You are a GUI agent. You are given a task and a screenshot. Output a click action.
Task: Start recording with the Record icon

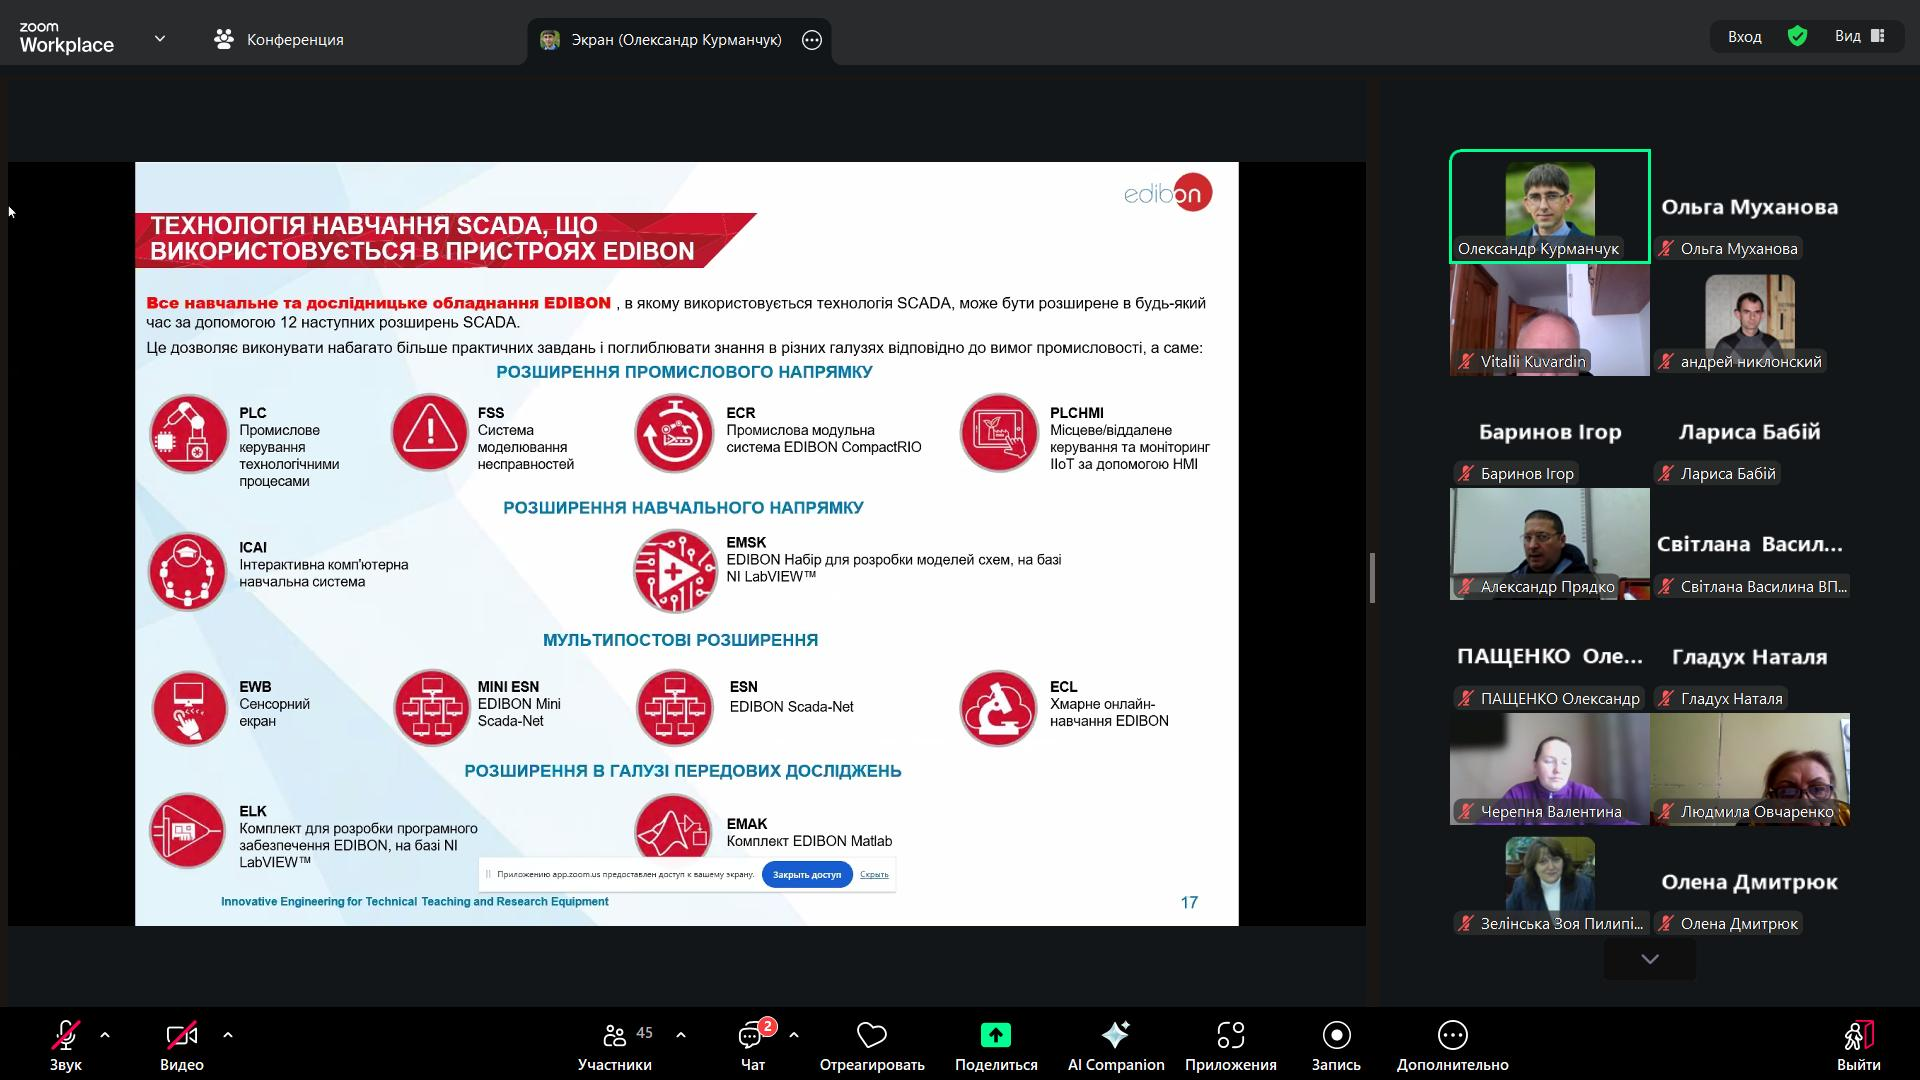click(1336, 1035)
